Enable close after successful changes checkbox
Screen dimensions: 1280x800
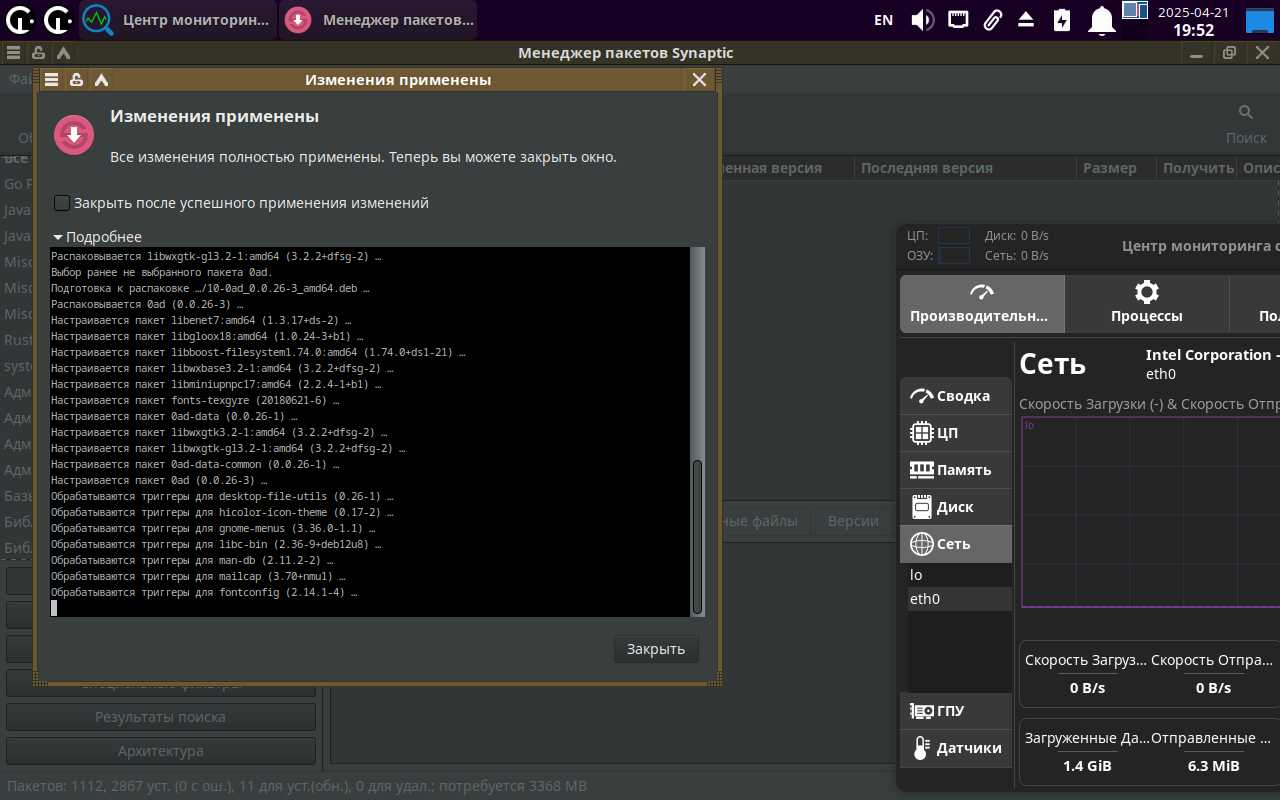(62, 203)
